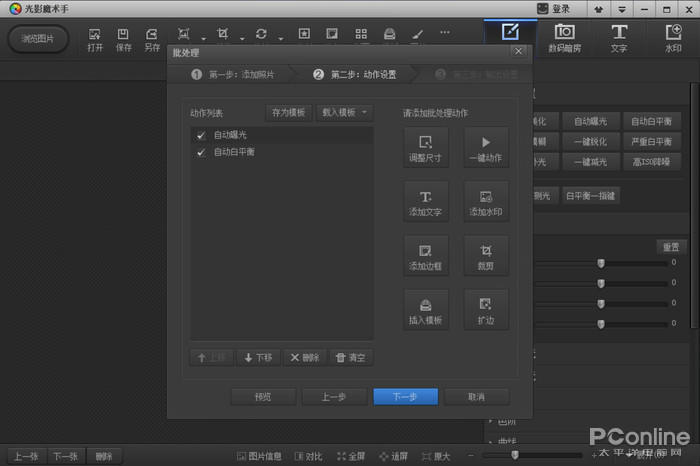The height and width of the screenshot is (466, 700).
Task: Uncheck the 自动曝光 action checkbox
Action: tap(201, 135)
